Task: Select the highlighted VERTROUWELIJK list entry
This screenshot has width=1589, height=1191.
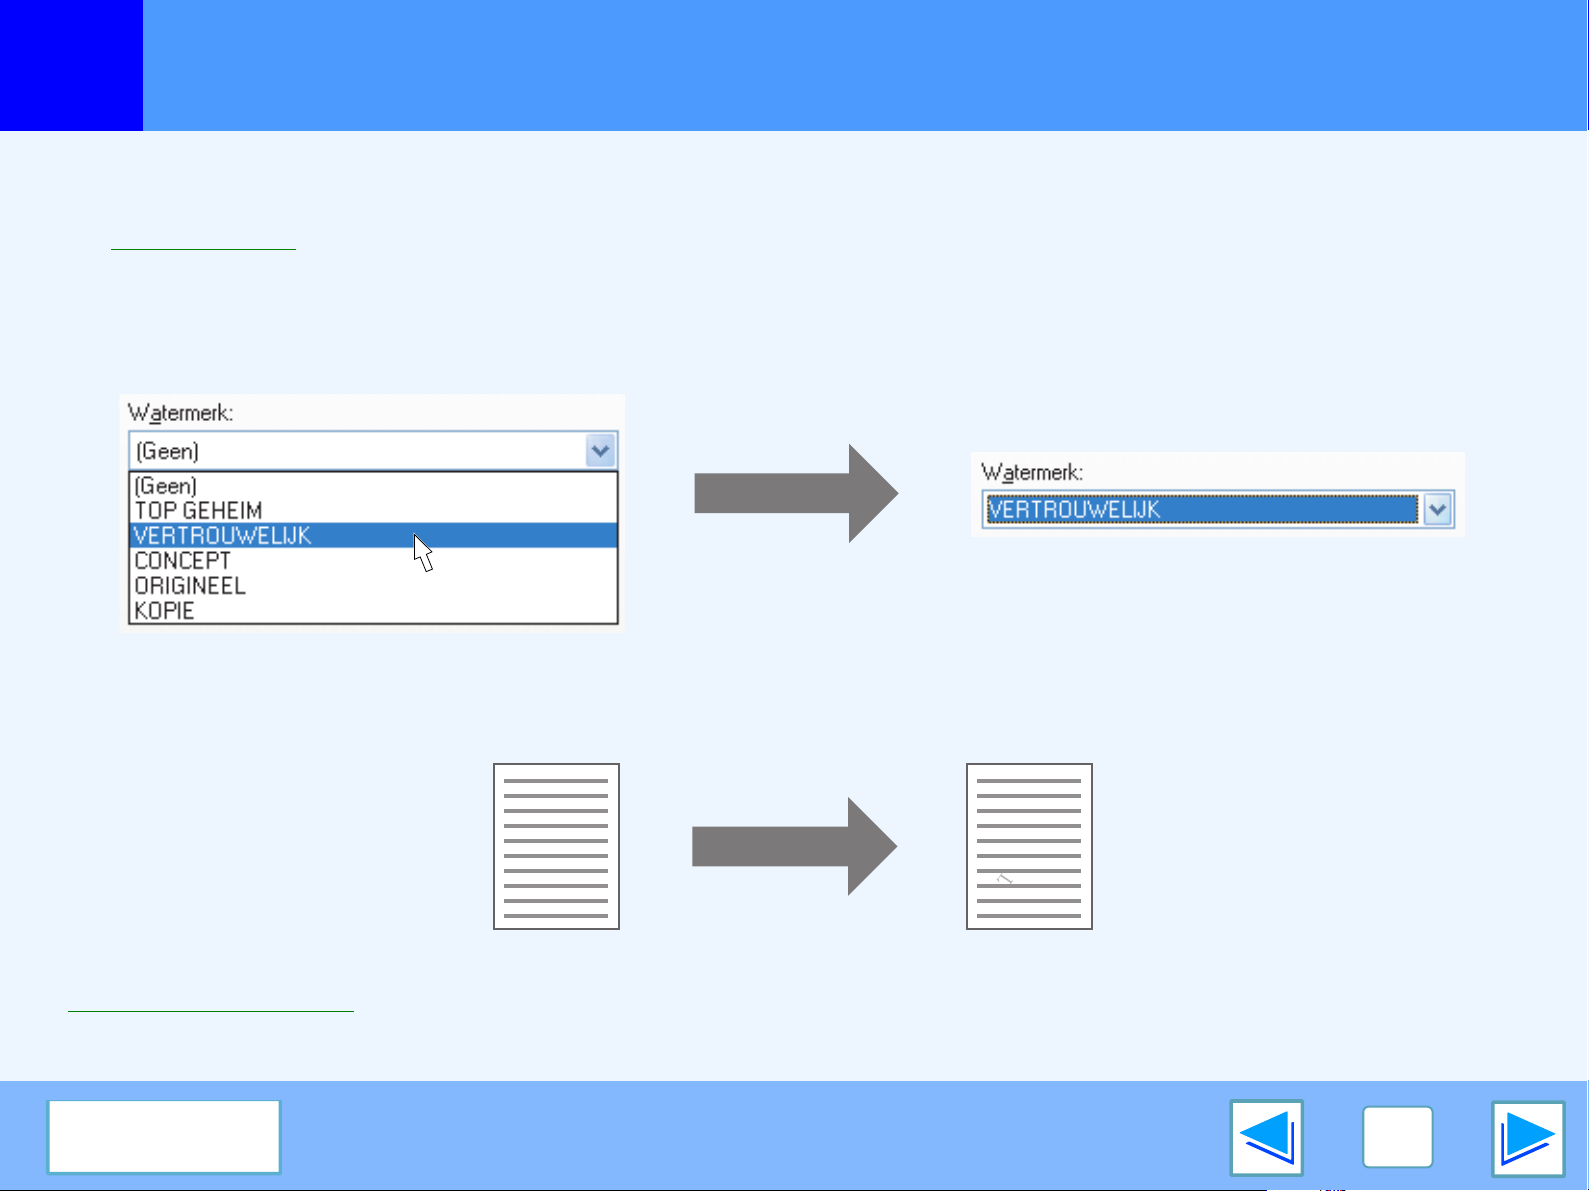Action: (x=223, y=536)
